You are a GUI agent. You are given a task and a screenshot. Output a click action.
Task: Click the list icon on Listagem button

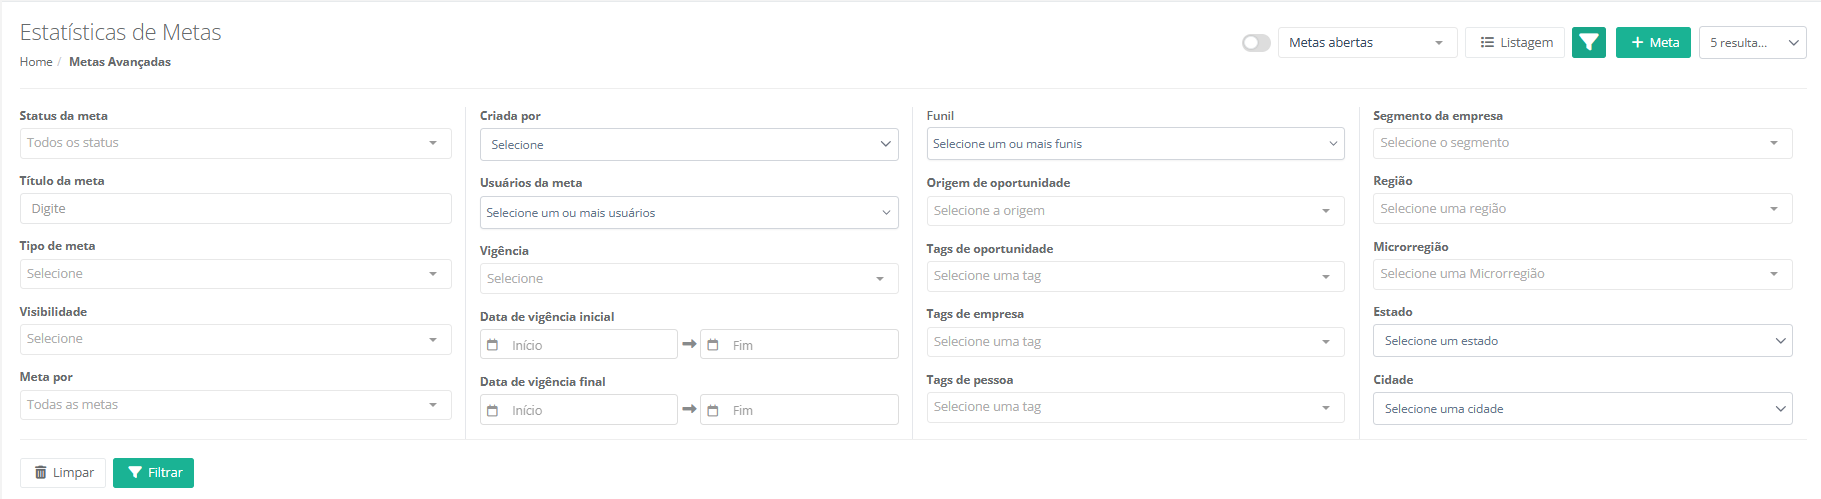[1487, 43]
